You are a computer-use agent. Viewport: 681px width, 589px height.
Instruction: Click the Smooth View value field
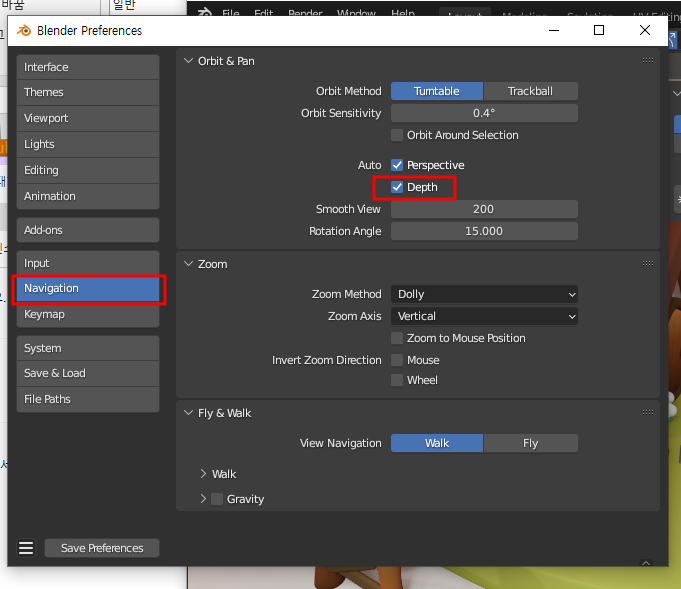click(x=484, y=209)
